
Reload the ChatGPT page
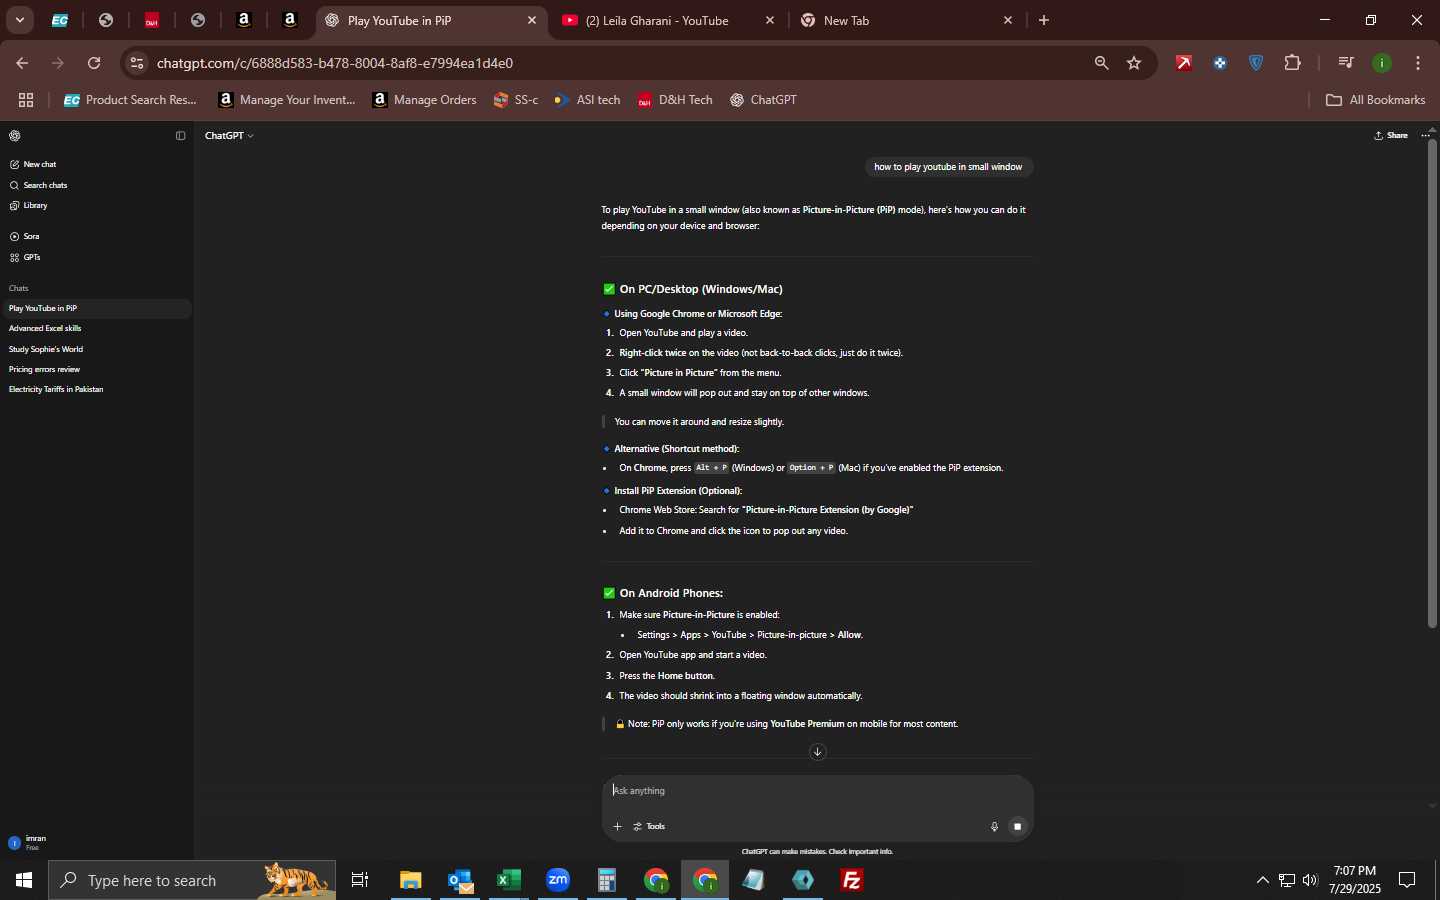[x=94, y=63]
